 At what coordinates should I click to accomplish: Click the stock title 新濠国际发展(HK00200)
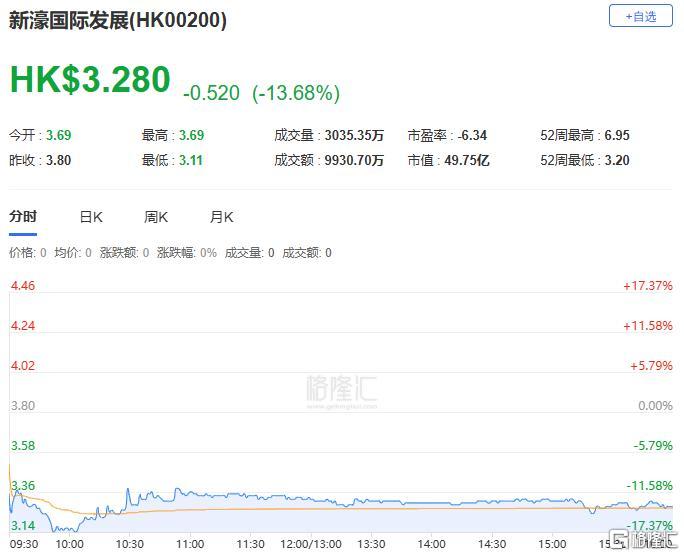tap(118, 20)
